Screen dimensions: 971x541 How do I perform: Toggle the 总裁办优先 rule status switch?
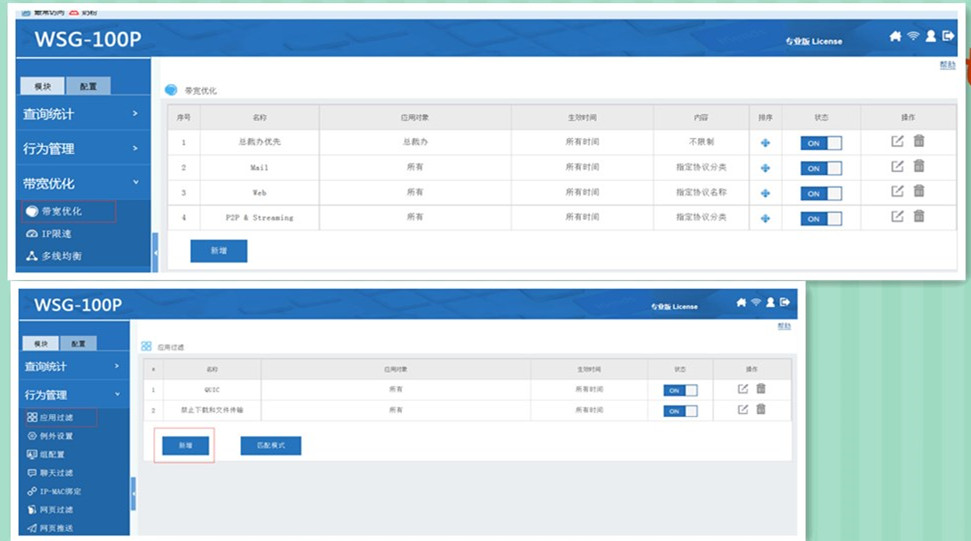point(820,143)
